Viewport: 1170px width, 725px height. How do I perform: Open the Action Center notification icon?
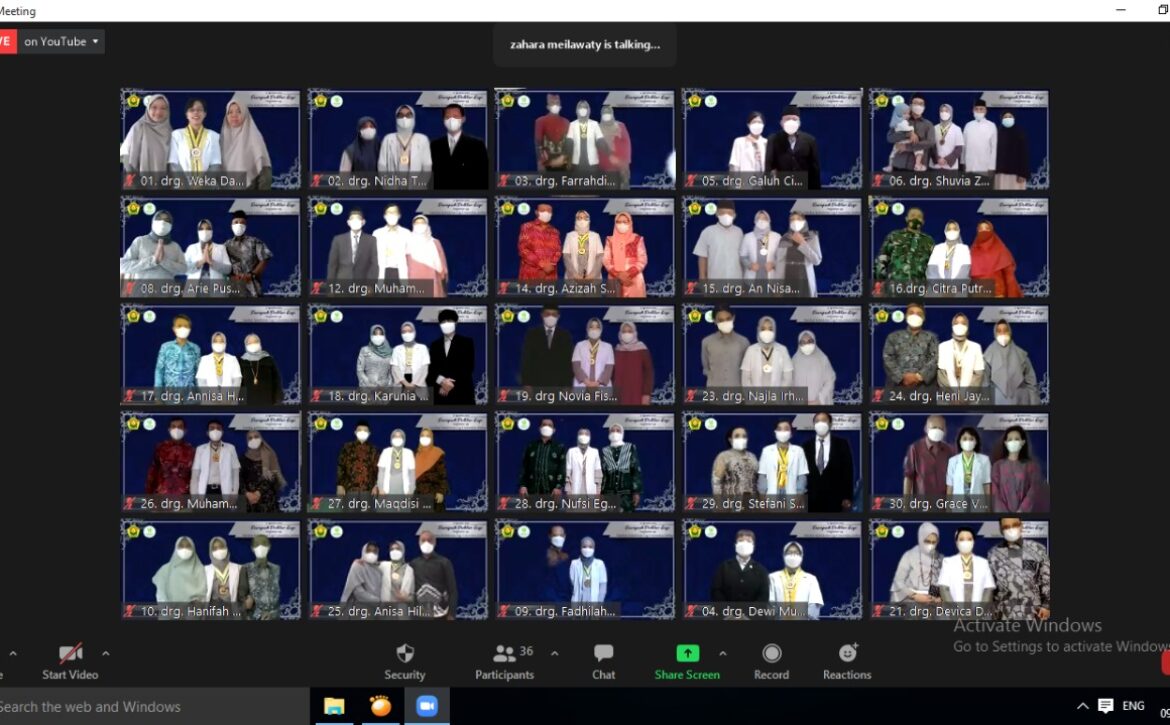pos(1106,706)
